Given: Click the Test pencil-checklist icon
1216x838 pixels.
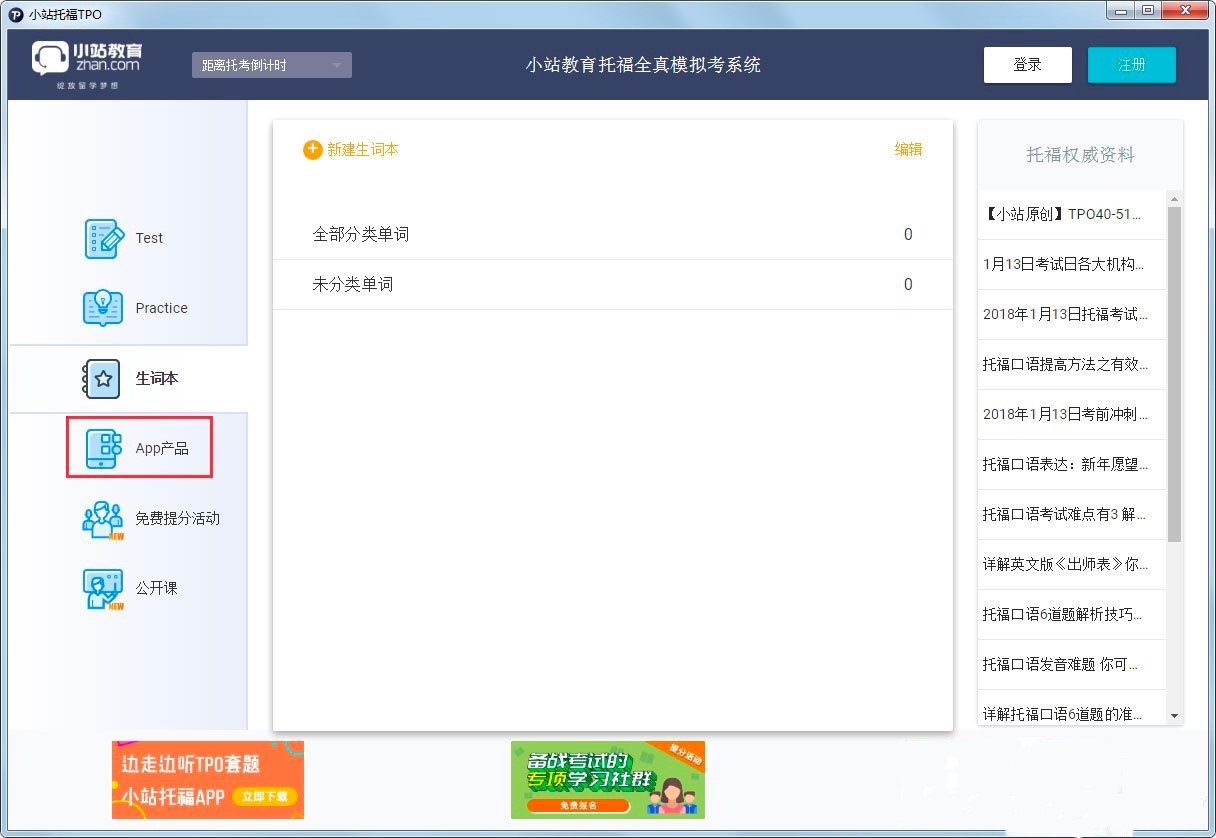Looking at the screenshot, I should click(x=103, y=239).
